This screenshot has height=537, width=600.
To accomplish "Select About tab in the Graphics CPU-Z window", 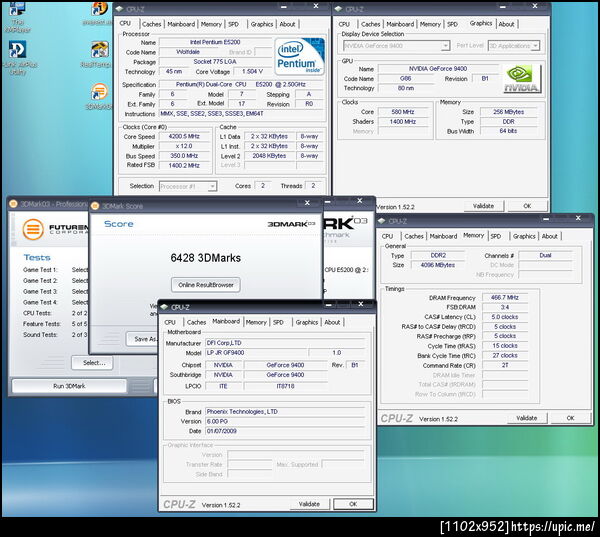I will point(506,24).
